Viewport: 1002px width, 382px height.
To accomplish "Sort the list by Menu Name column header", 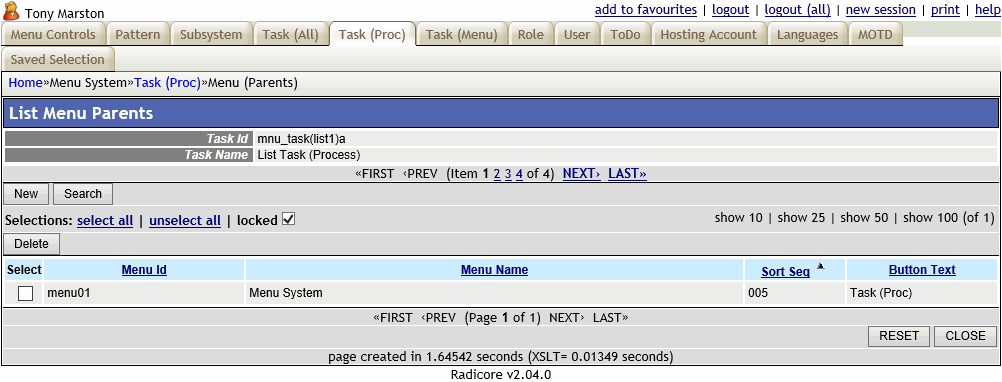I will (x=494, y=270).
